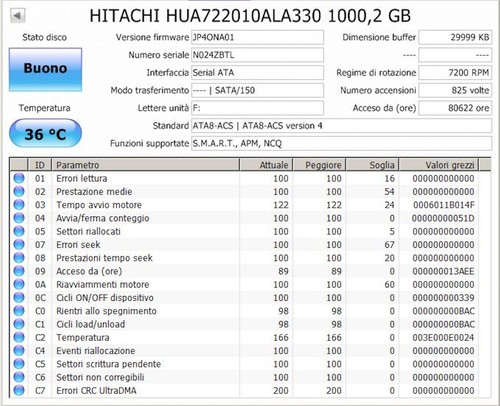Screen dimensions: 500x406
Task: Select the Rientri allo spegnimento parameter text
Action: coord(106,311)
